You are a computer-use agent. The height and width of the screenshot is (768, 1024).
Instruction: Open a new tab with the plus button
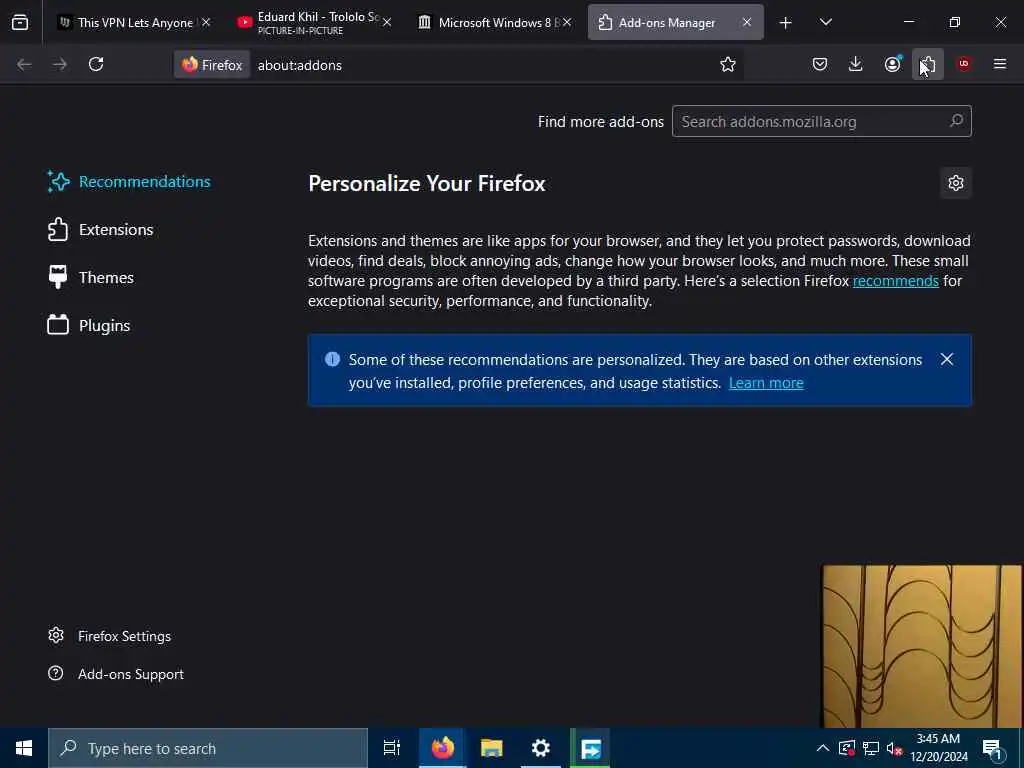pyautogui.click(x=786, y=23)
